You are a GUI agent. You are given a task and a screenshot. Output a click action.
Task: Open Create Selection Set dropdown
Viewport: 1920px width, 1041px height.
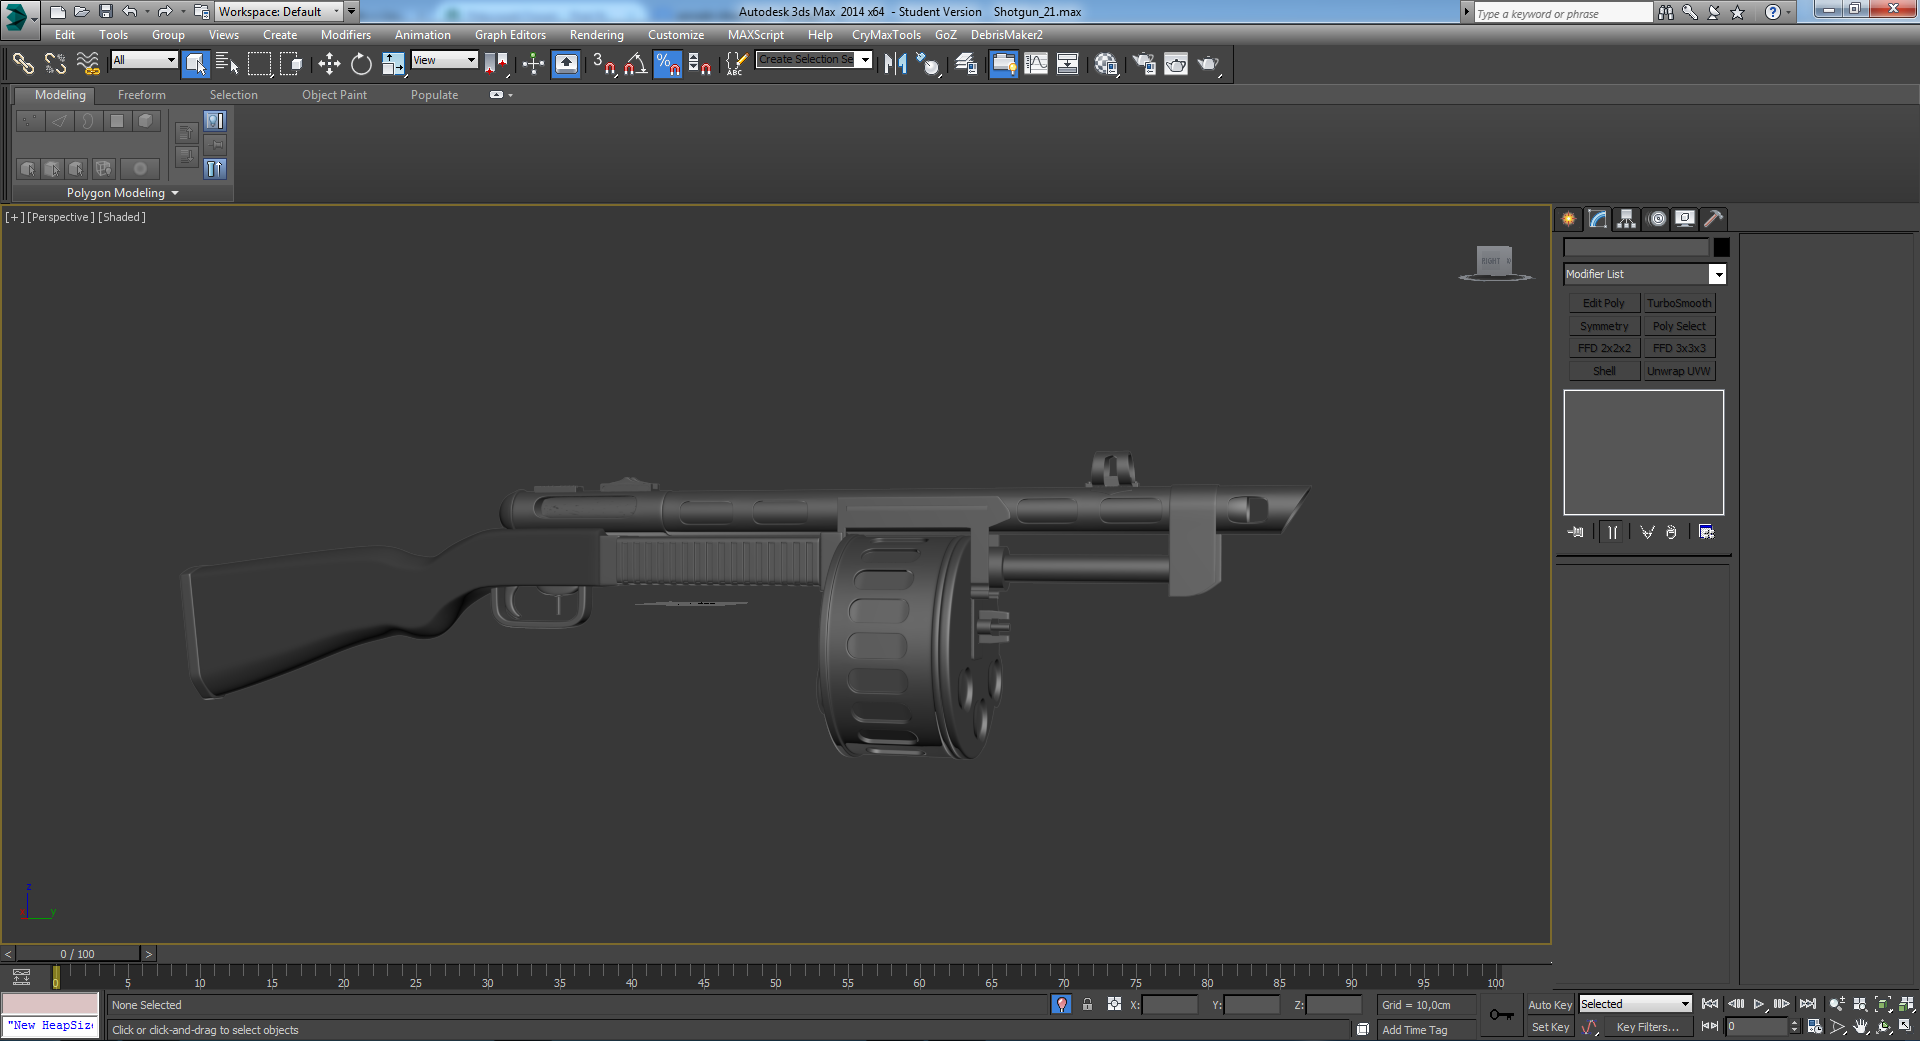(814, 60)
